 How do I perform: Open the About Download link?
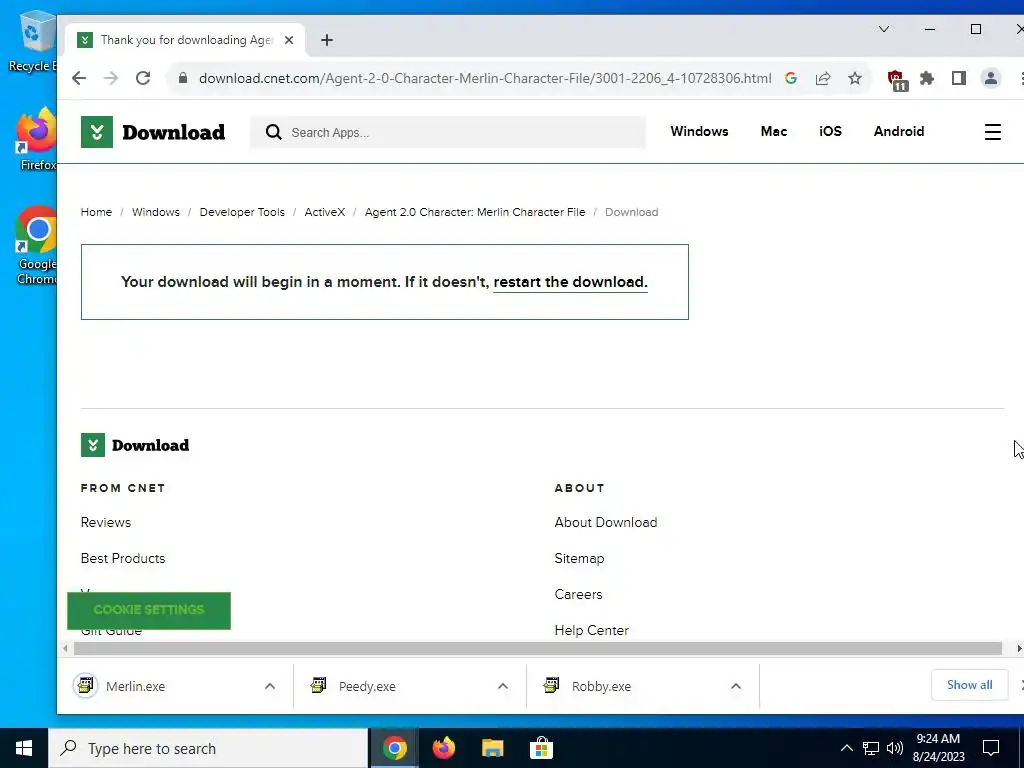coord(605,522)
